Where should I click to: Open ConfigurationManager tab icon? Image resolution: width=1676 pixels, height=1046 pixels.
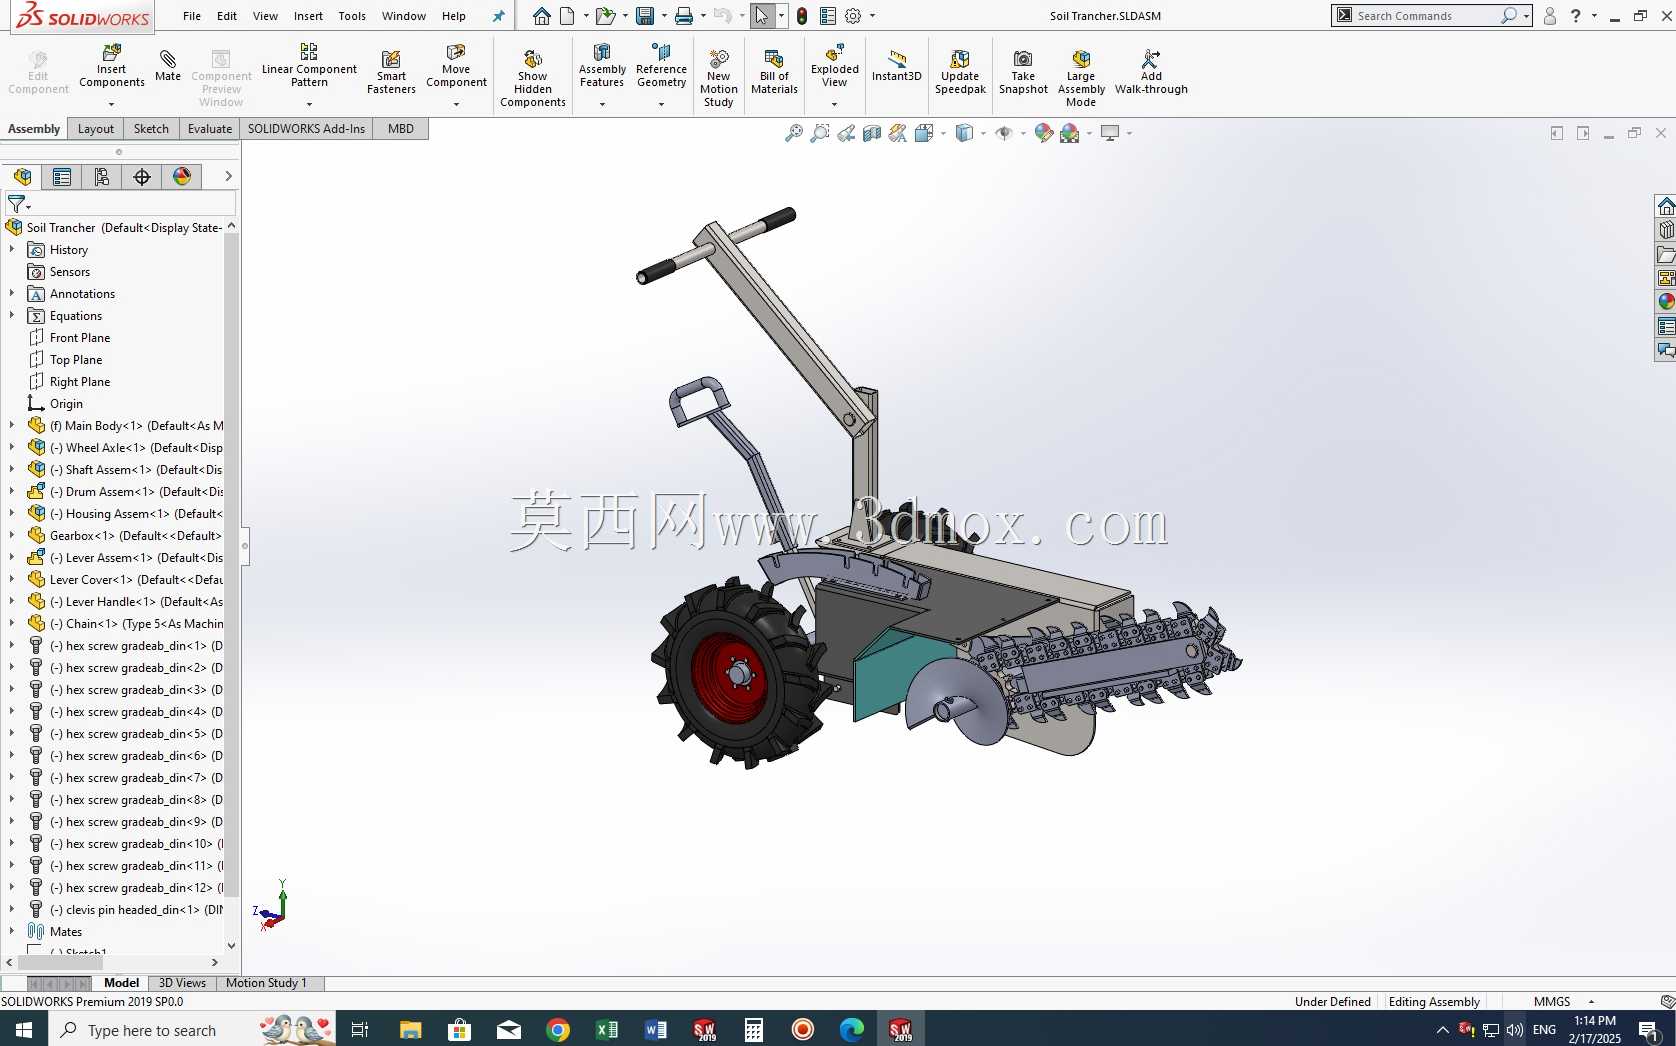pos(102,177)
